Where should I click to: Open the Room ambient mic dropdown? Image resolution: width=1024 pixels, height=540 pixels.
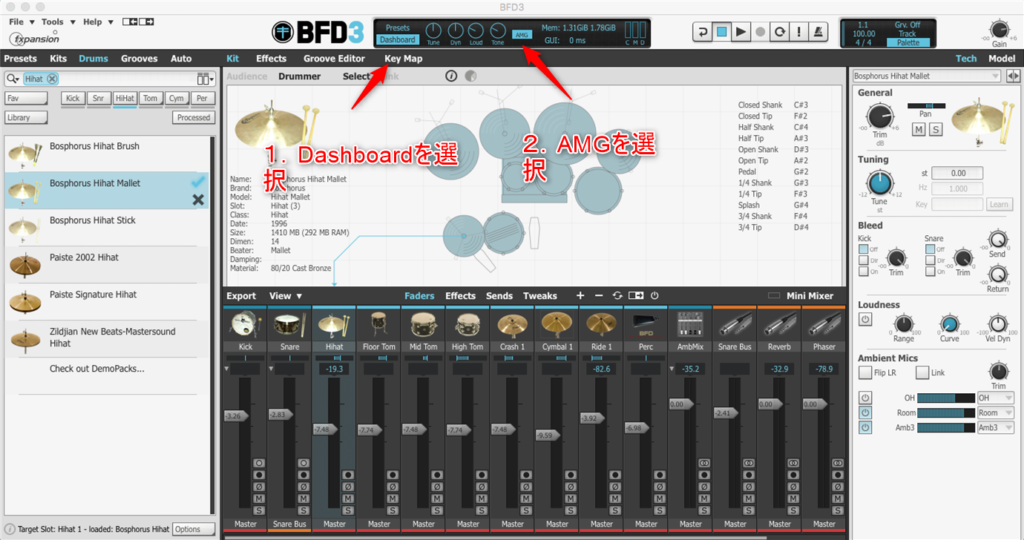(995, 412)
